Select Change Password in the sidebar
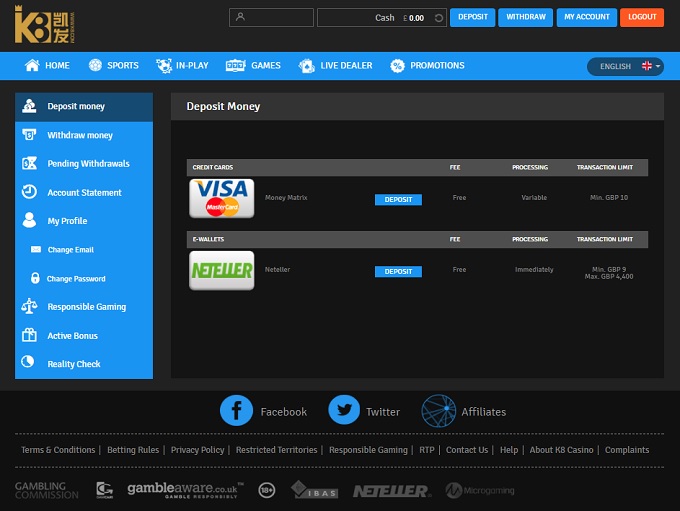 [76, 279]
